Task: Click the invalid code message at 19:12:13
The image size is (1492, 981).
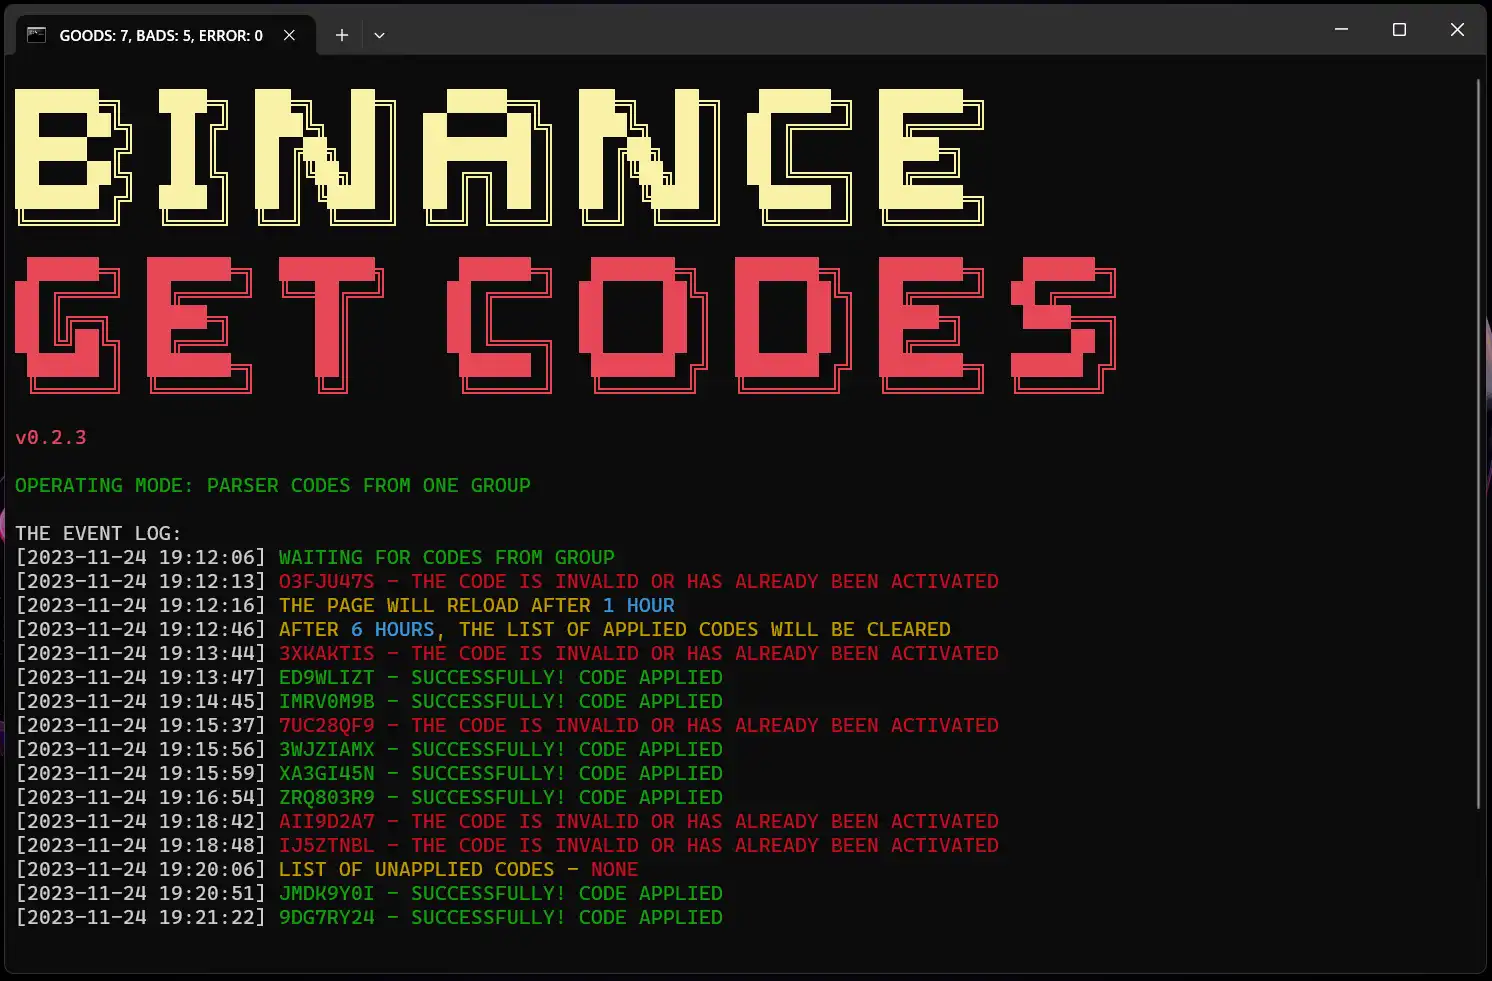Action: click(x=705, y=581)
